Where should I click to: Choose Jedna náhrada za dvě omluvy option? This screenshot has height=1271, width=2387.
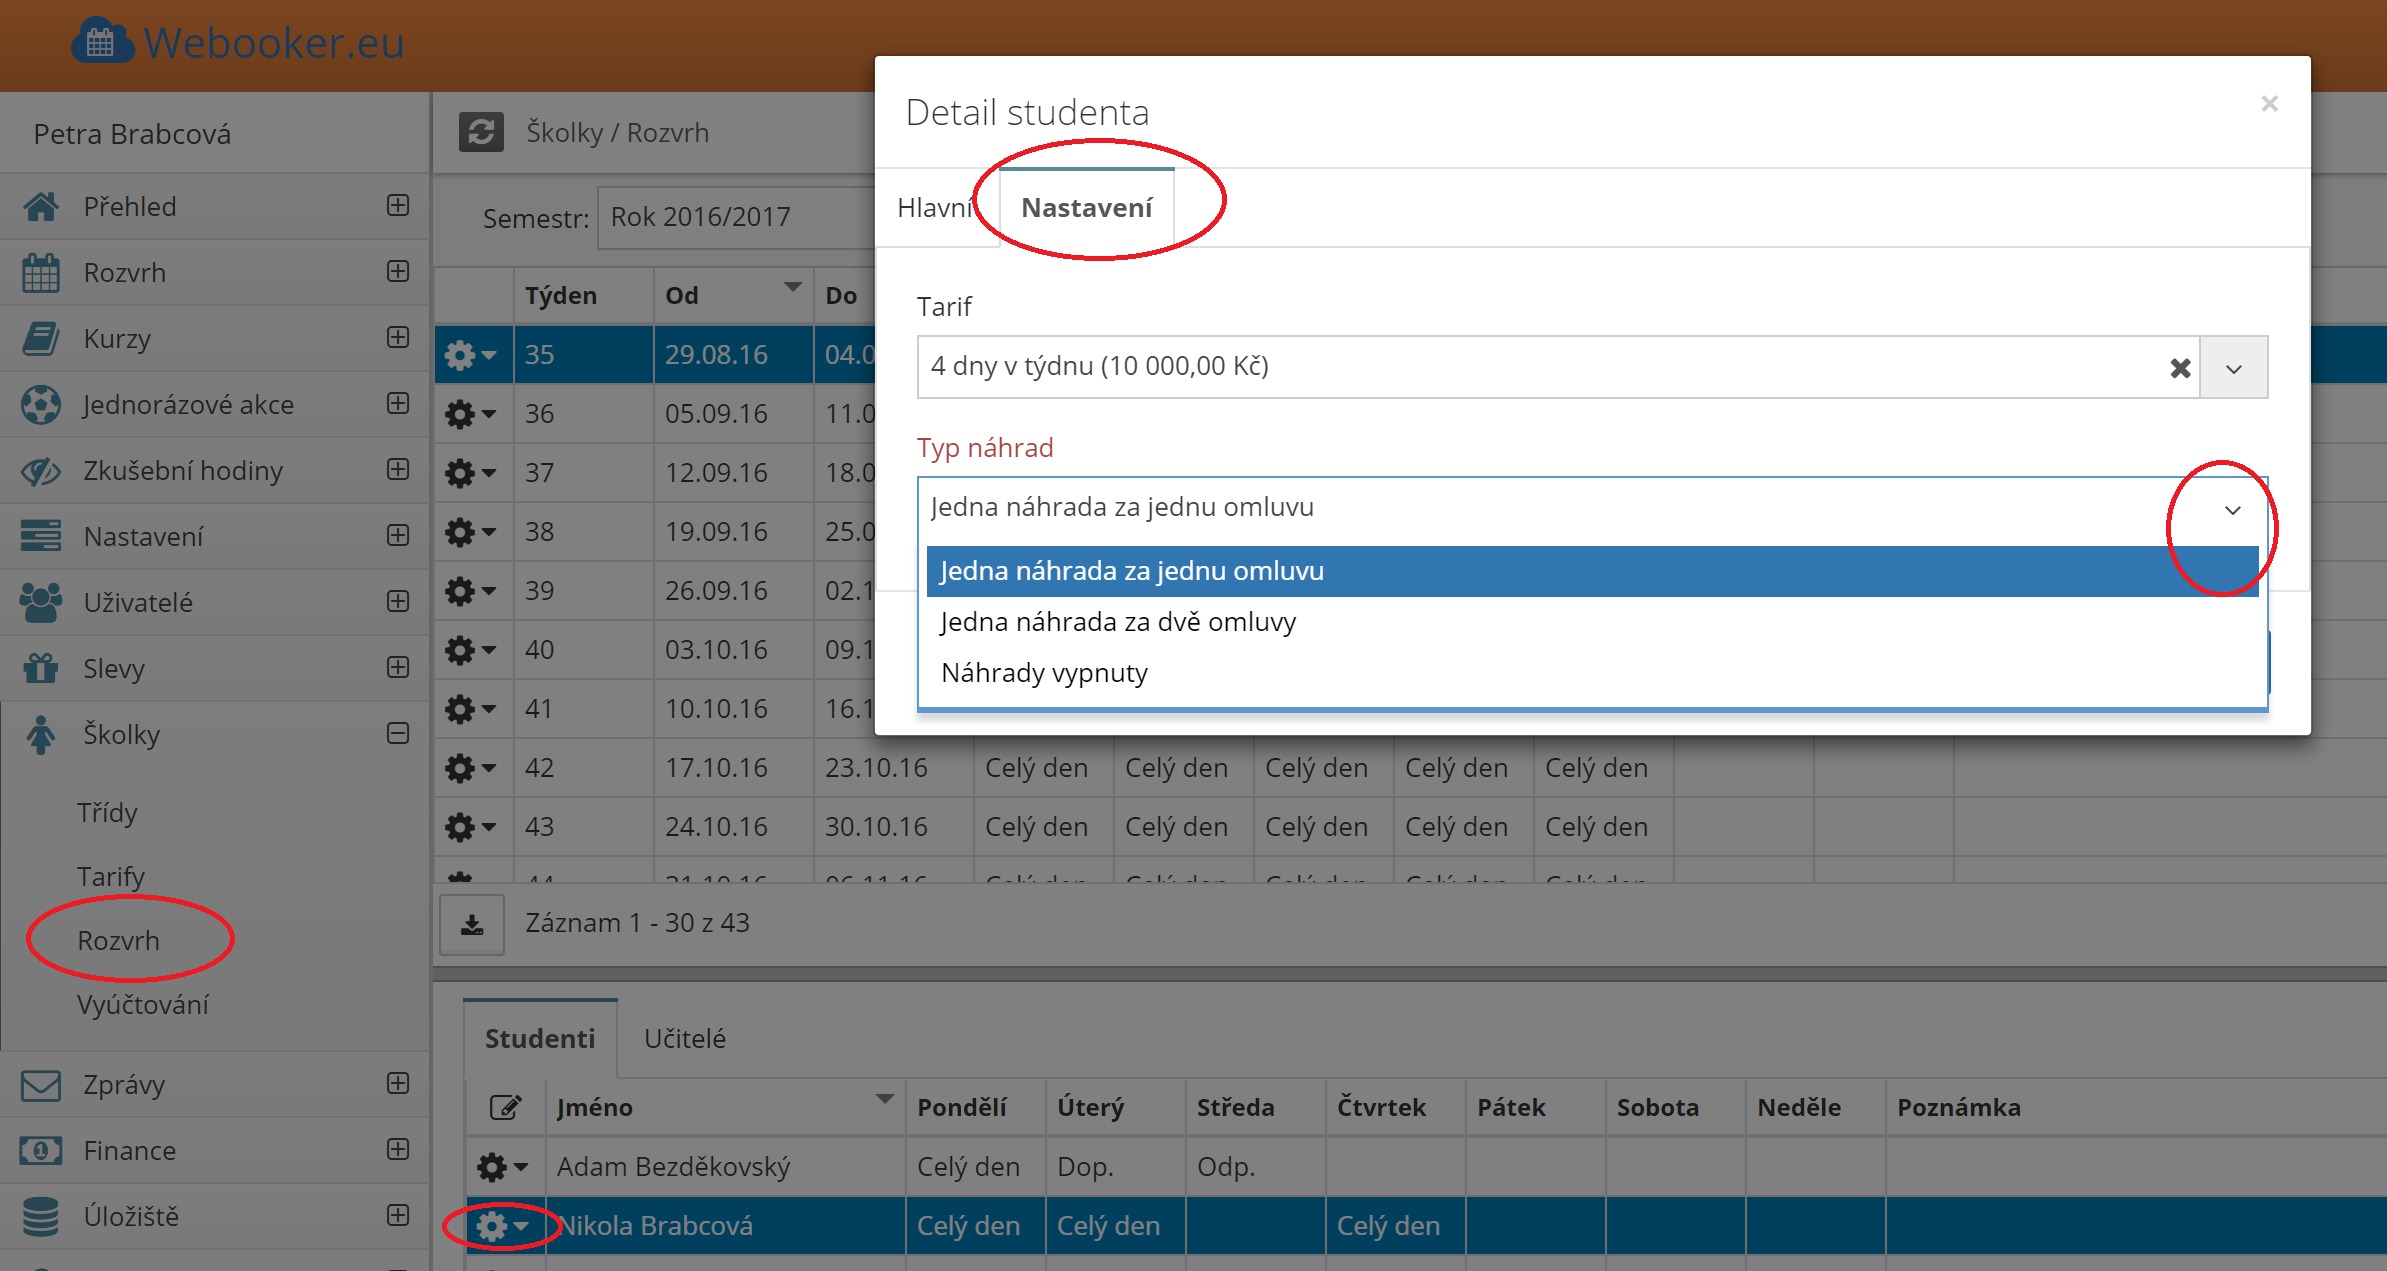pyautogui.click(x=1592, y=622)
